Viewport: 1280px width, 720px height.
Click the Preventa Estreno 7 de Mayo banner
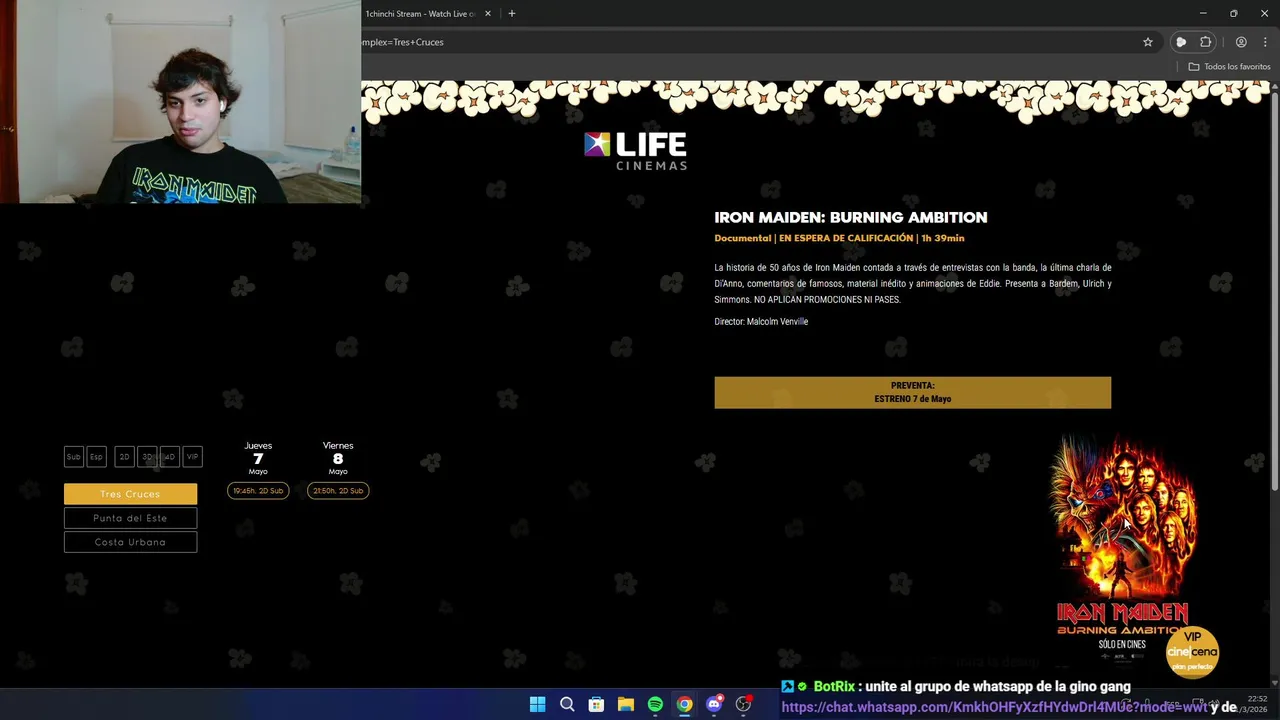click(x=912, y=392)
